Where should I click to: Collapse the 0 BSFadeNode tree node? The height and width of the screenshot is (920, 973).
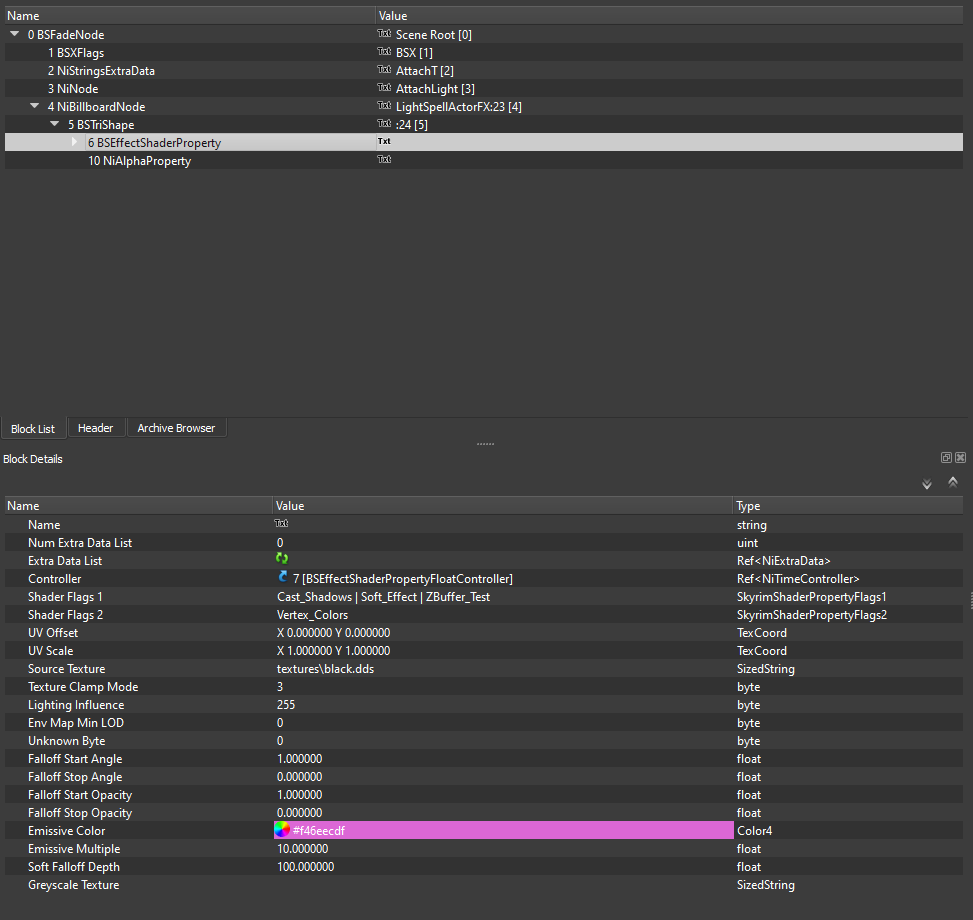14,35
